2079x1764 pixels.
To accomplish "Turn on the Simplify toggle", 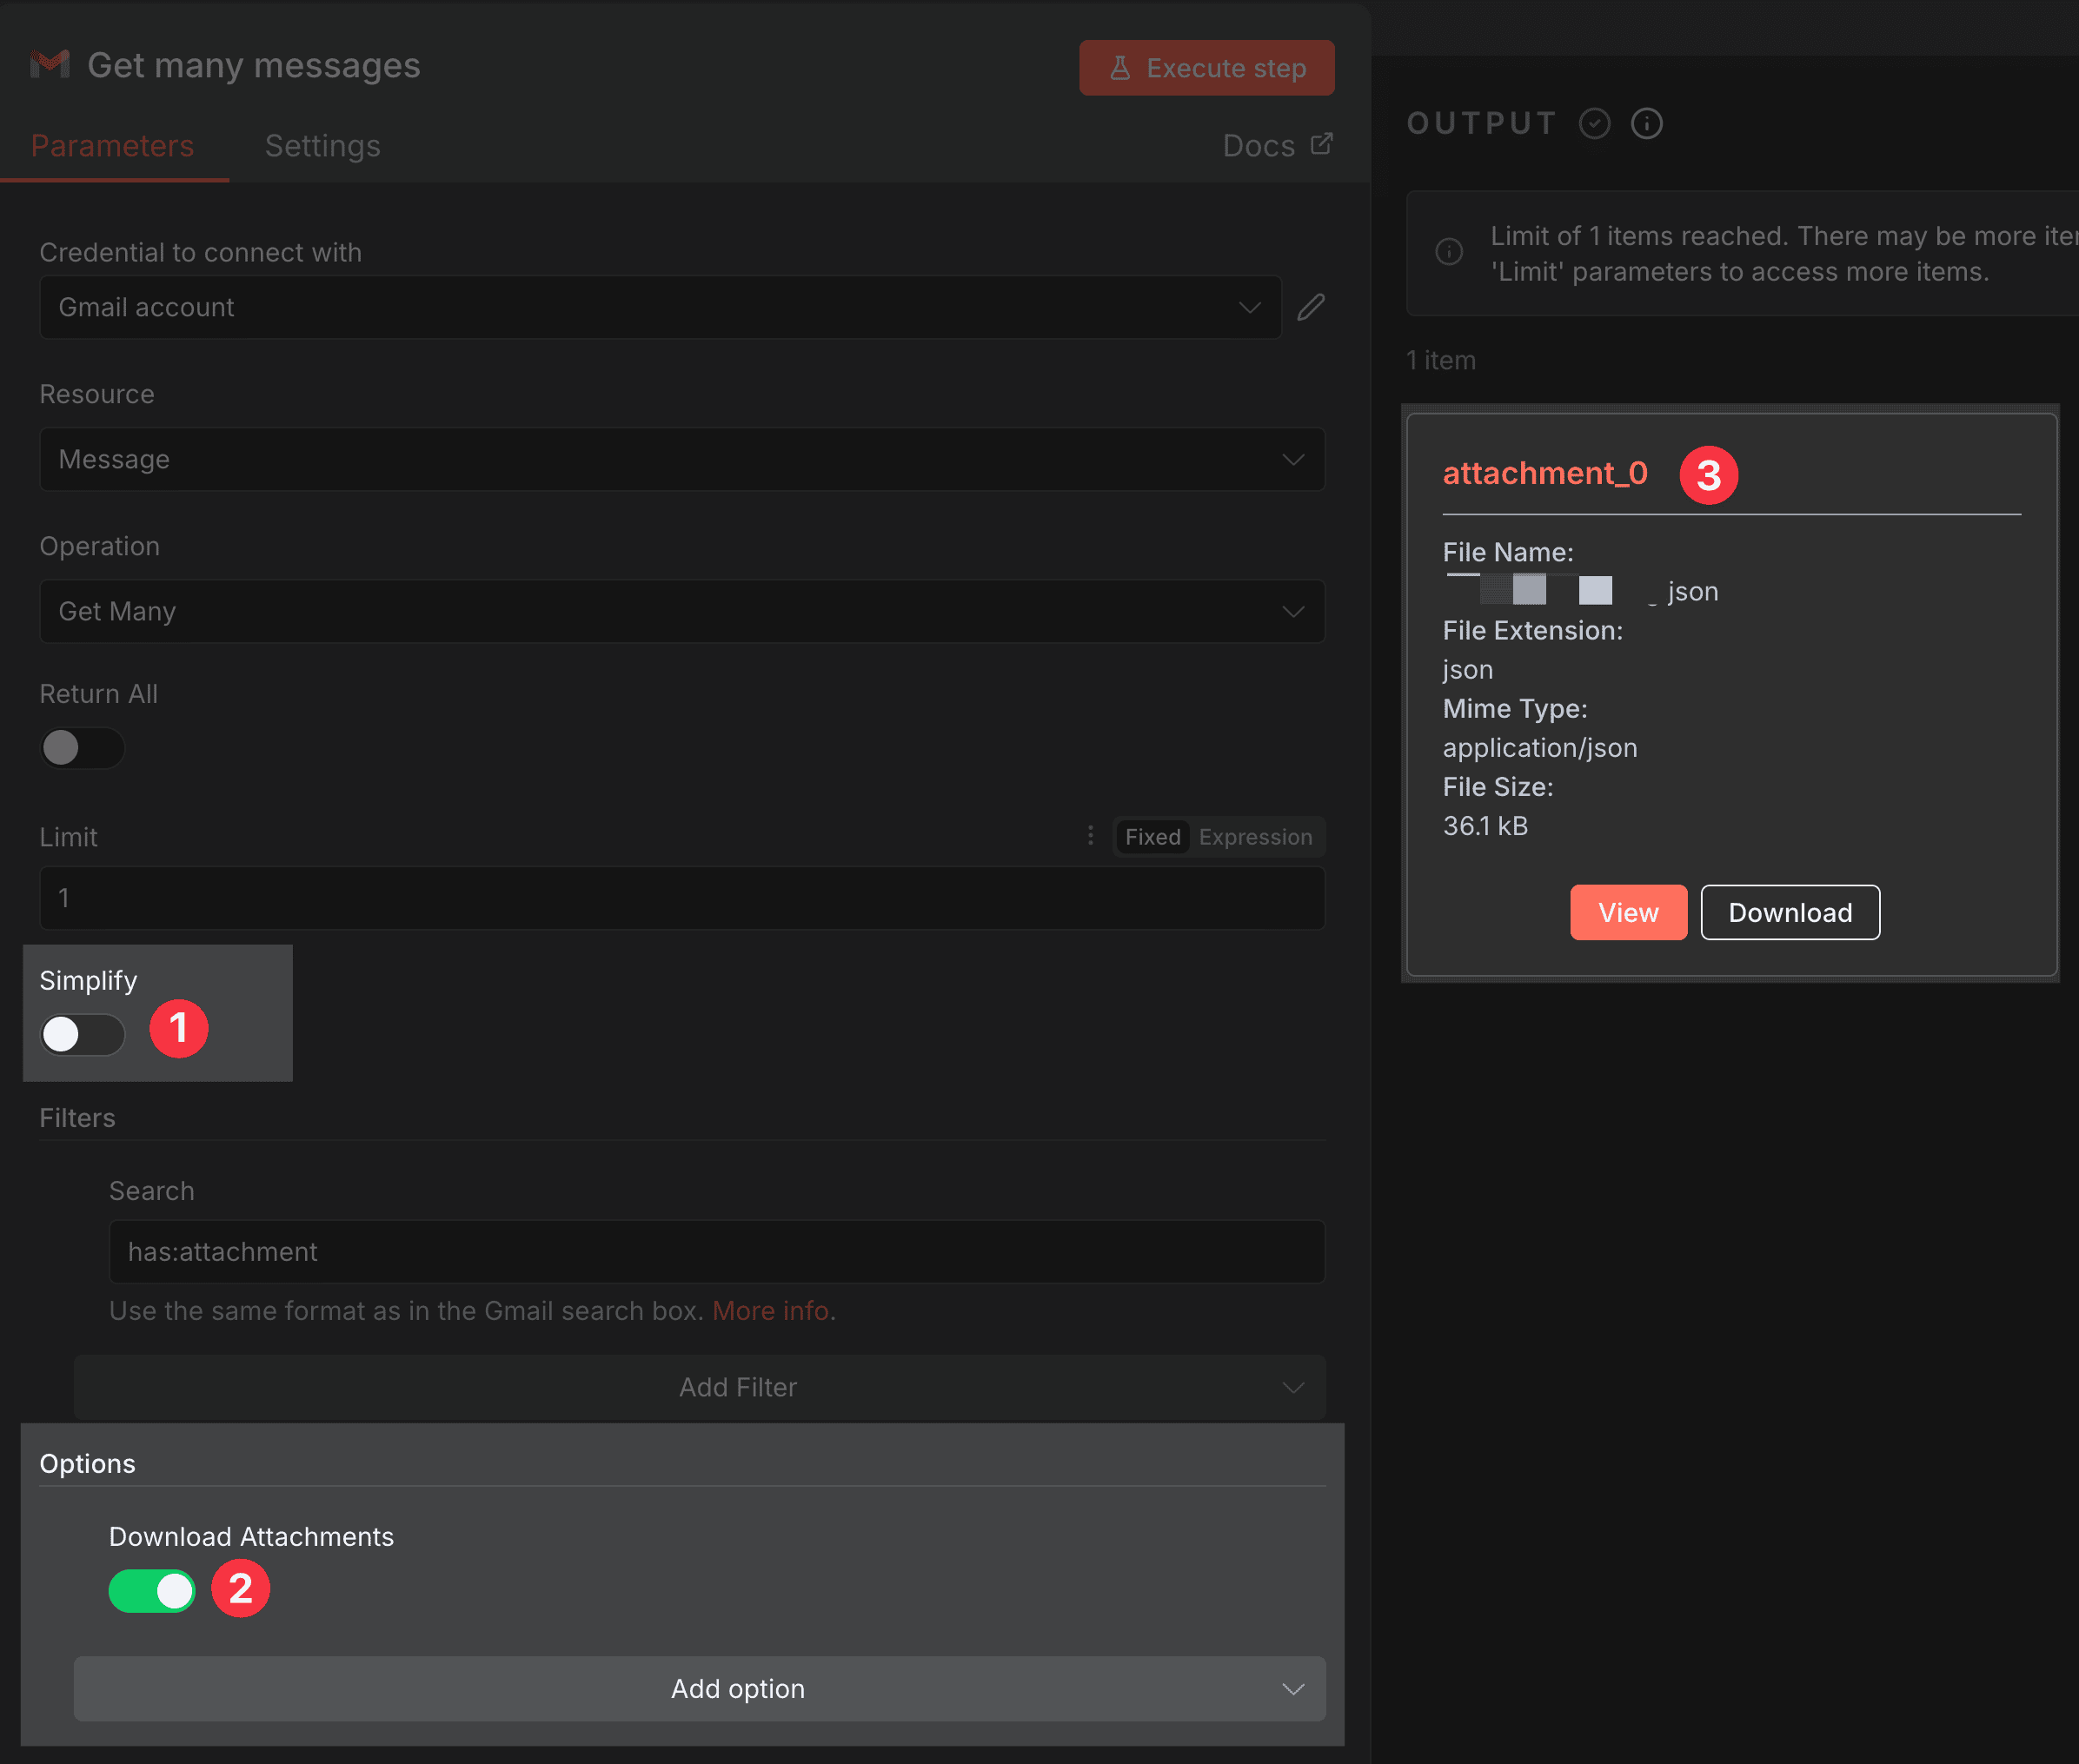I will (x=82, y=1035).
